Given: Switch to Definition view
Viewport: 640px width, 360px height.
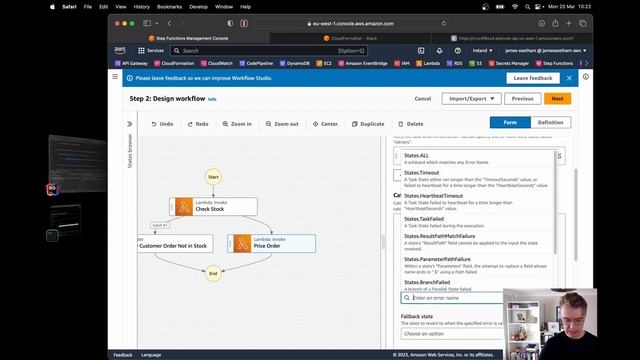Looking at the screenshot, I should (551, 122).
